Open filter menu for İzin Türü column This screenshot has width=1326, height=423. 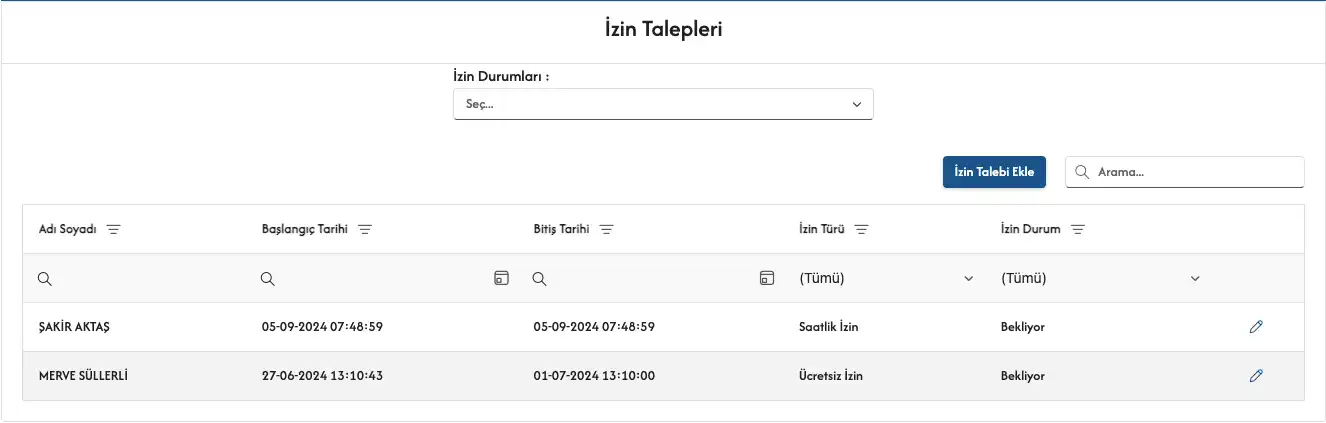point(861,229)
